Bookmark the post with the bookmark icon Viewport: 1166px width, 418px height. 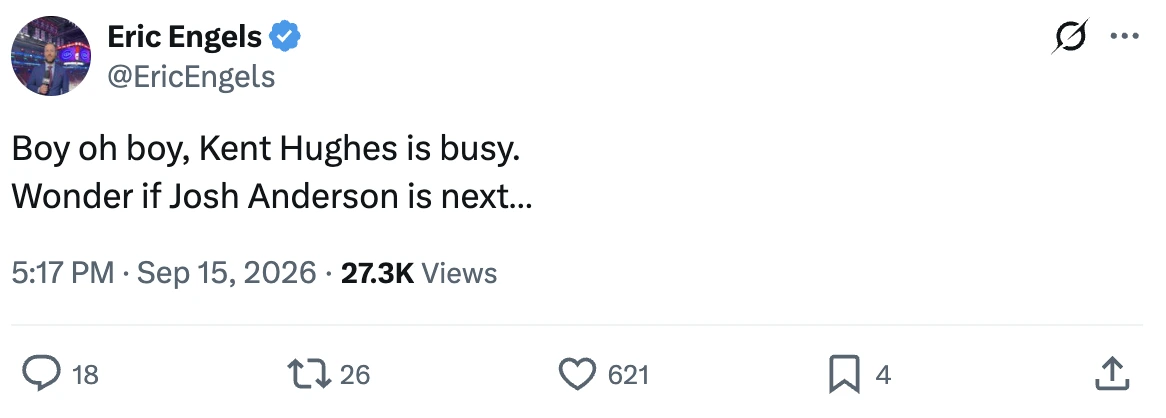coord(844,374)
